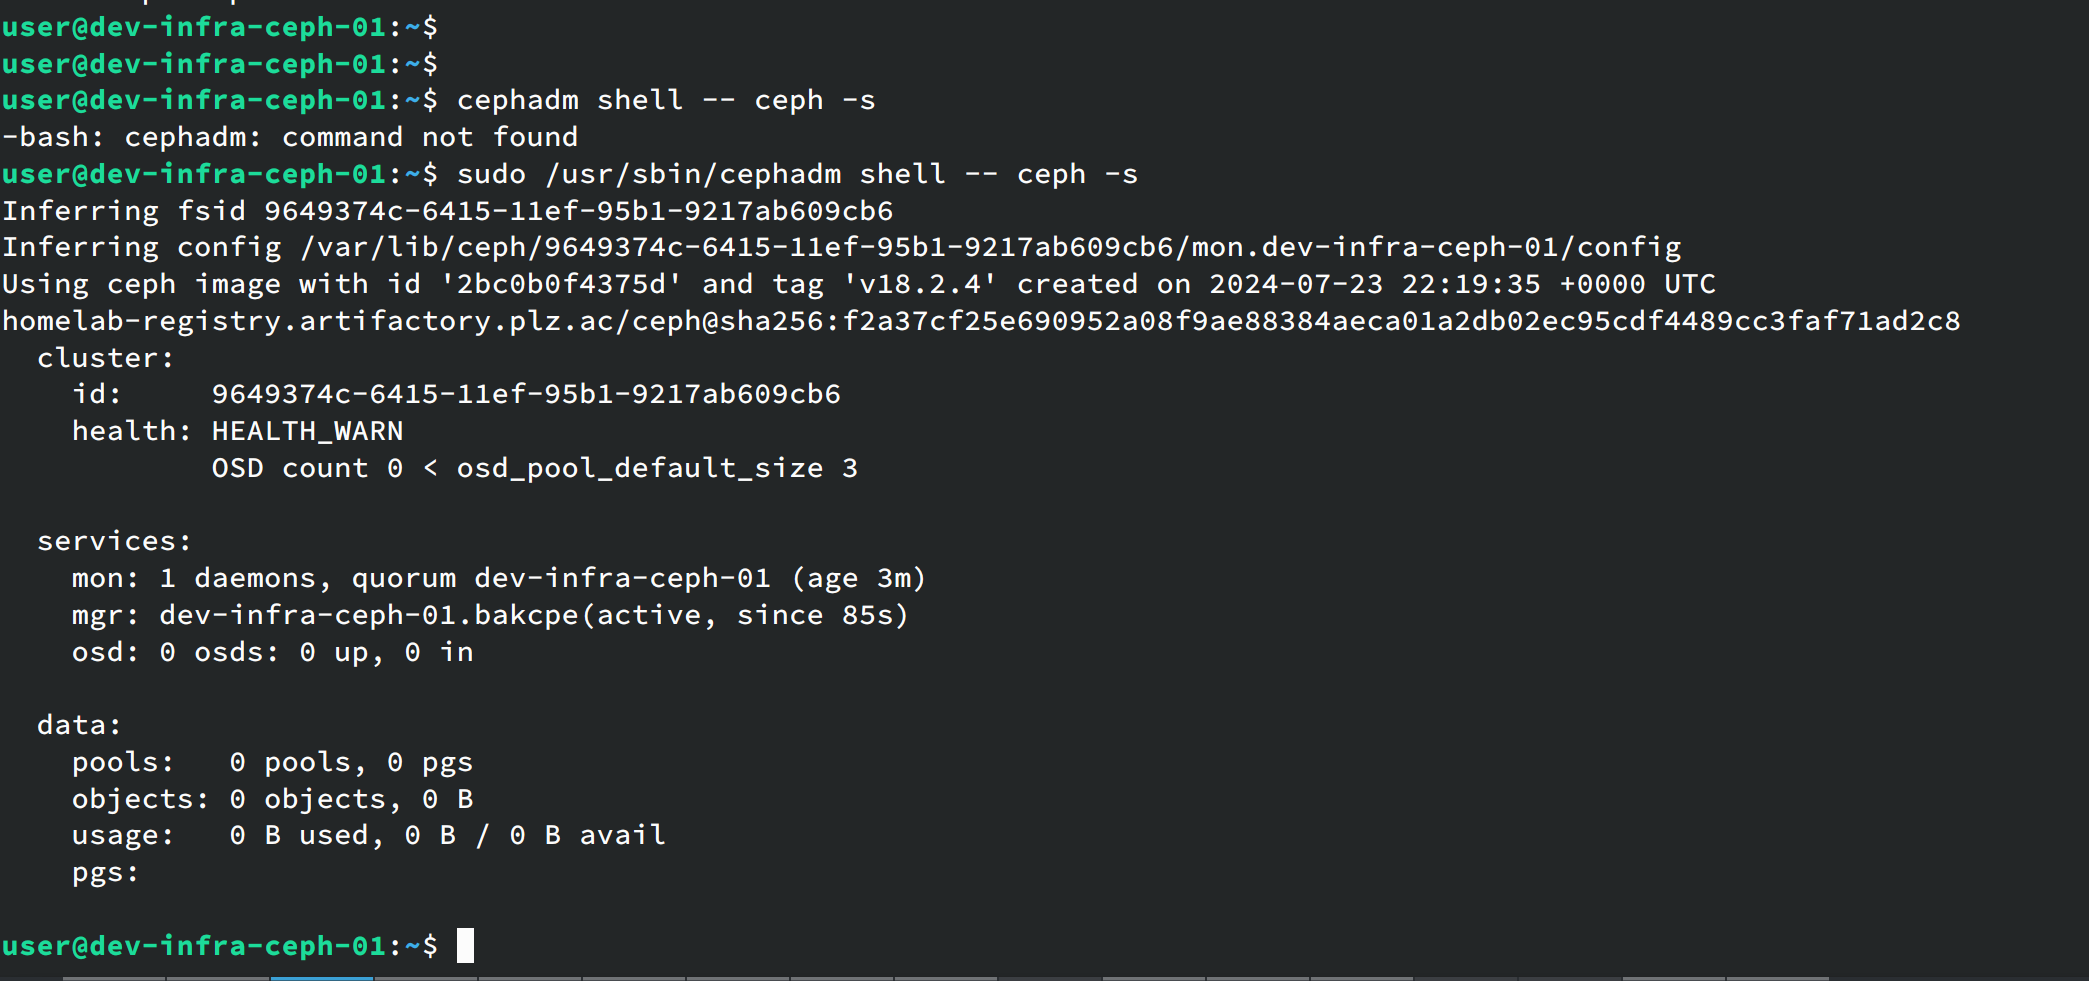2089x981 pixels.
Task: Click the HEALTH_WARN status text
Action: (x=307, y=431)
